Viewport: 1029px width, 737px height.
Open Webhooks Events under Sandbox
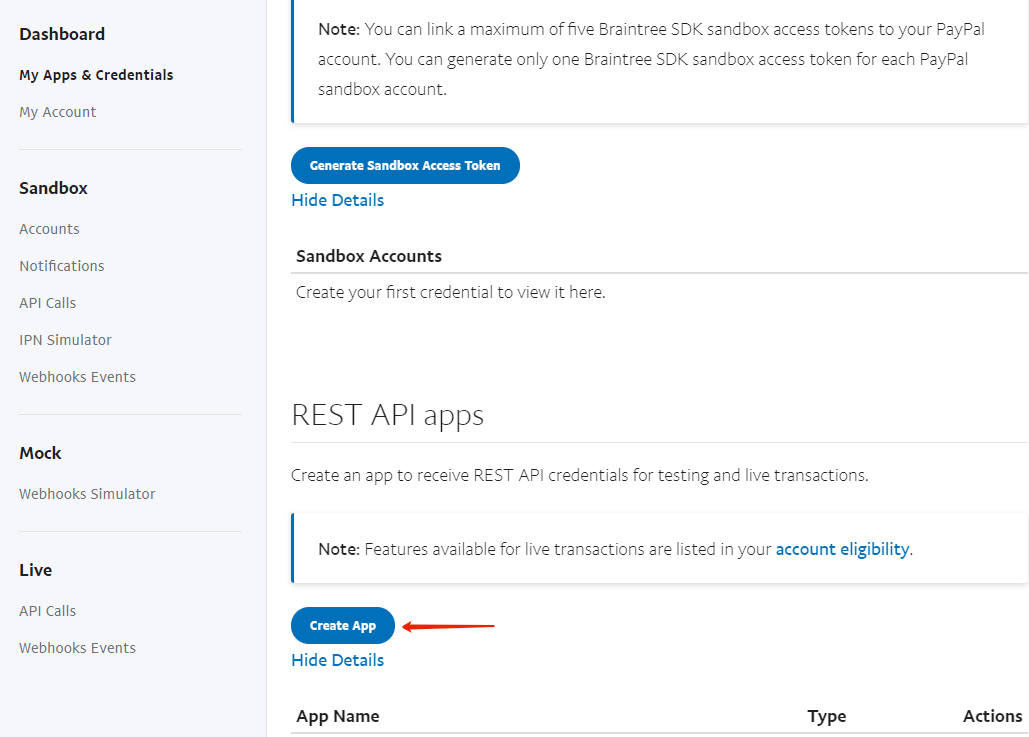point(77,377)
